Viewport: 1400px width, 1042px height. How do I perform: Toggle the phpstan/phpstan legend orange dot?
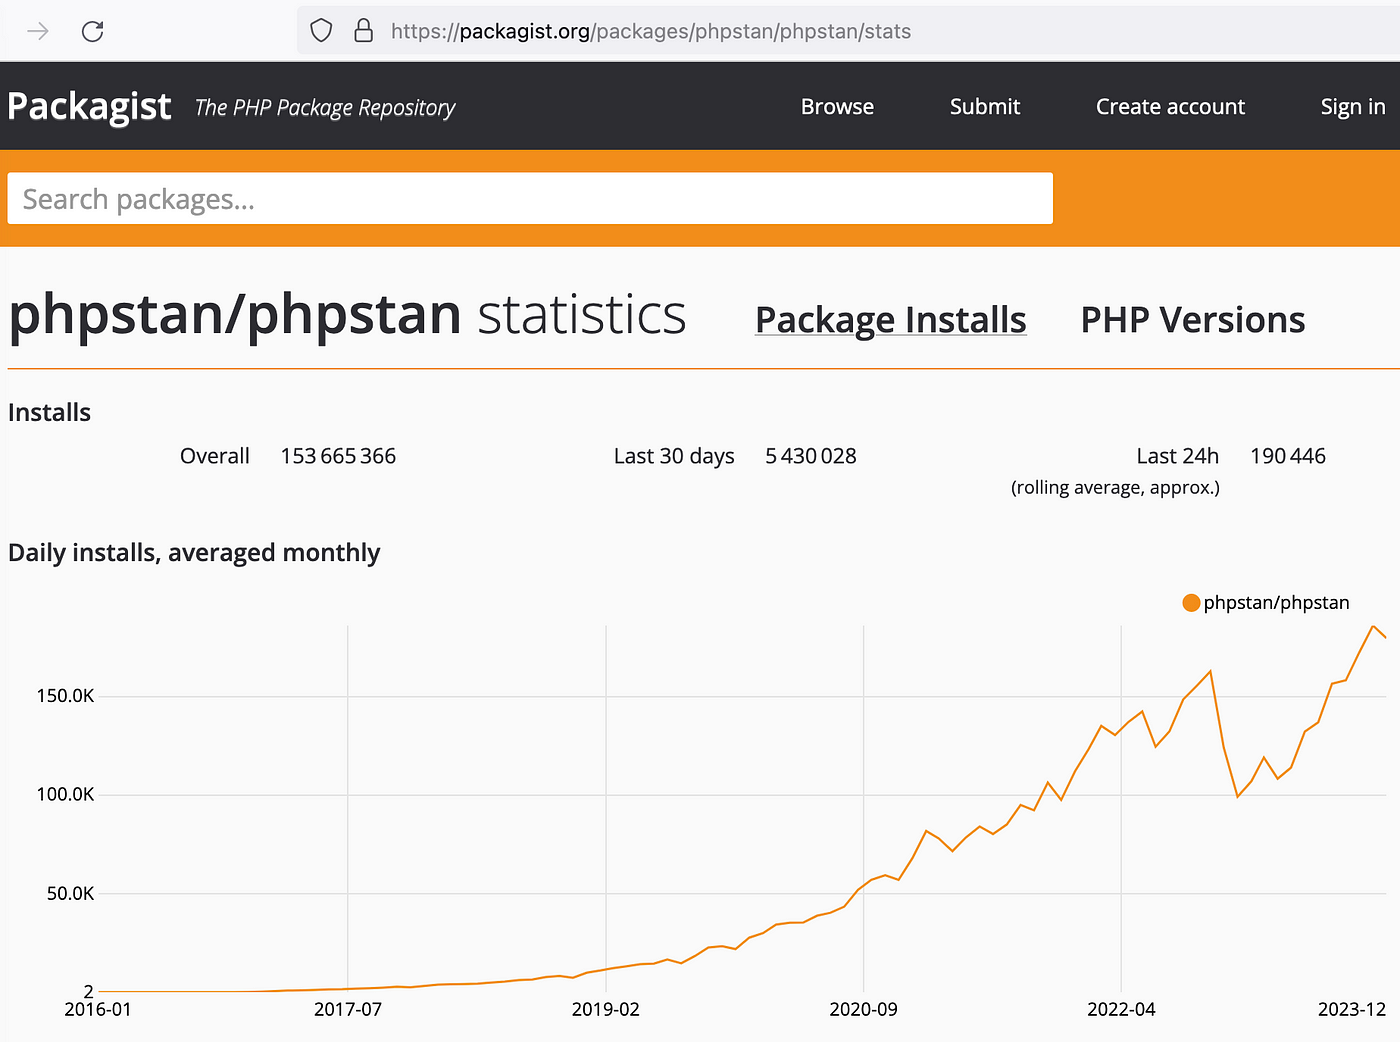[1191, 602]
